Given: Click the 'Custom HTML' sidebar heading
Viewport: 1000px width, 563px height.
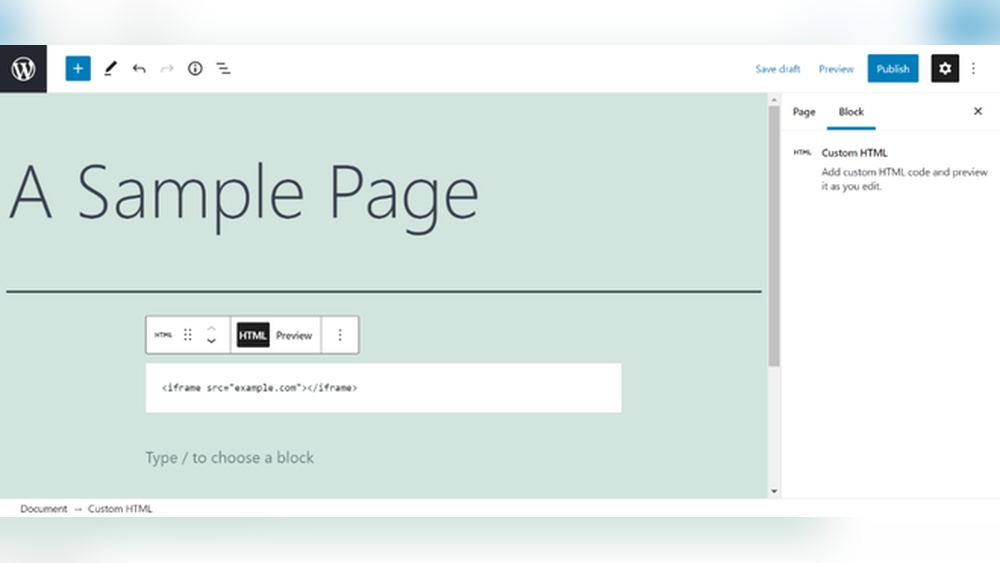Looking at the screenshot, I should pyautogui.click(x=854, y=153).
